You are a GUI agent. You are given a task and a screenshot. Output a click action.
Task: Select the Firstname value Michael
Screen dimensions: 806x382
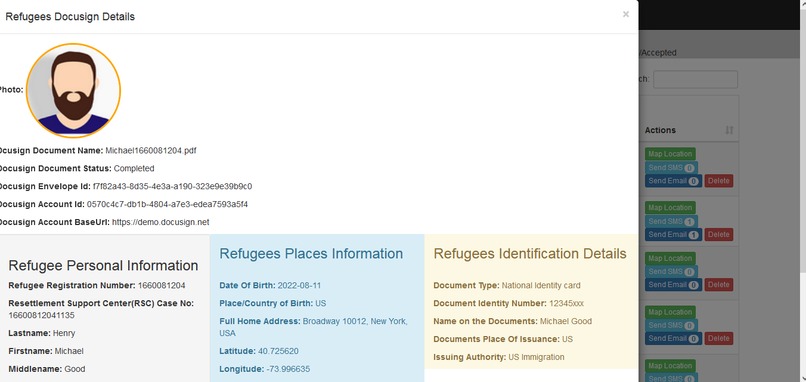69,351
